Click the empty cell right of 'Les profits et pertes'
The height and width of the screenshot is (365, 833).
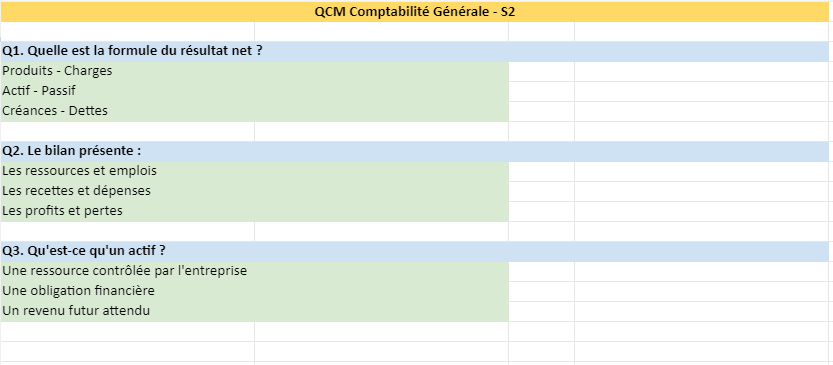click(x=541, y=211)
